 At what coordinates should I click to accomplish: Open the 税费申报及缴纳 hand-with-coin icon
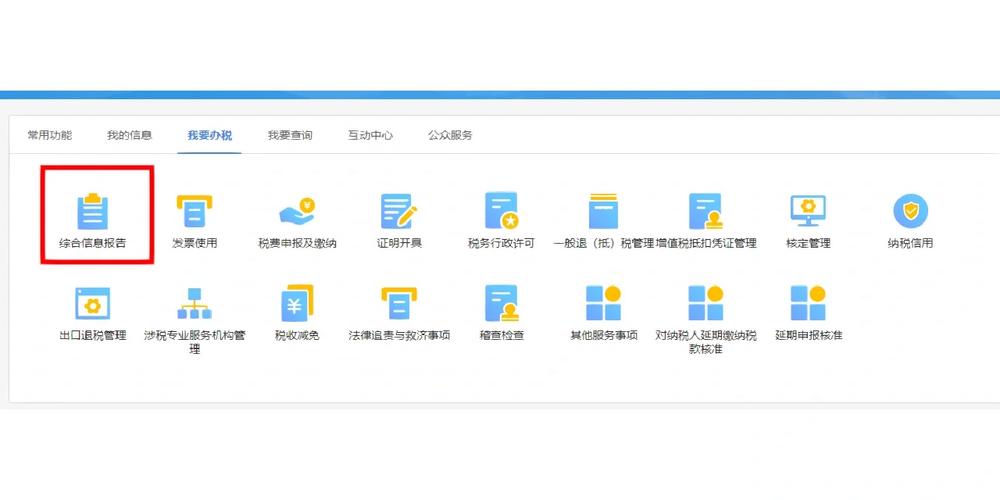point(297,212)
